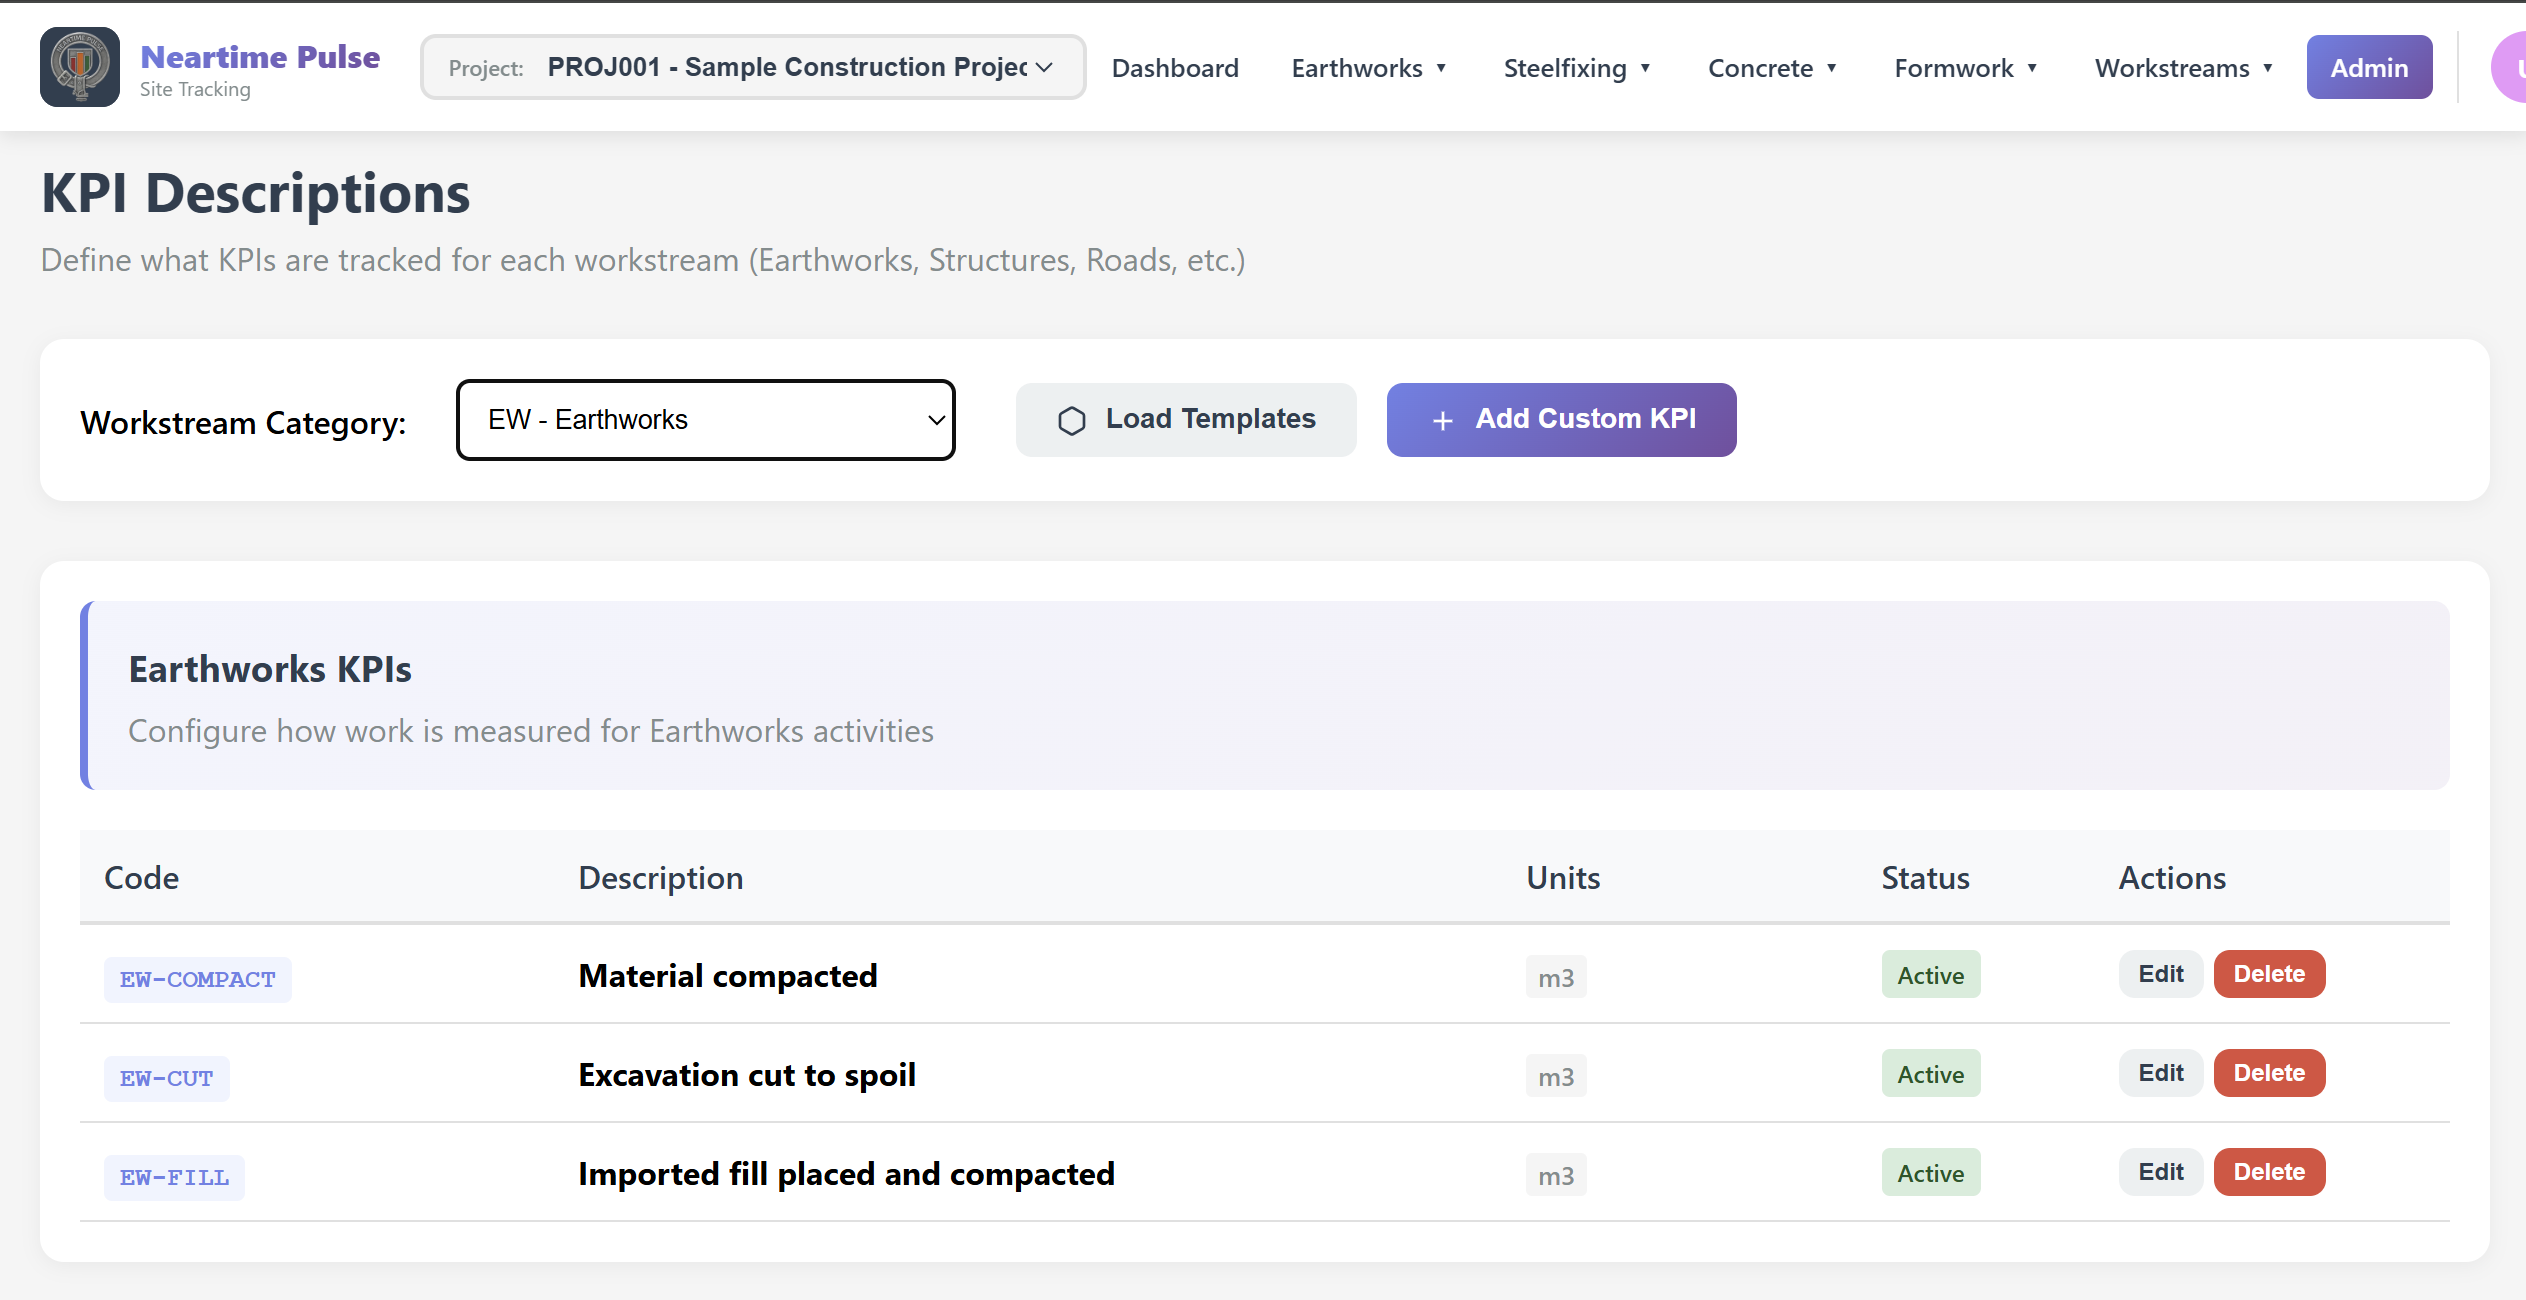Click the EW-FILL code badge
Viewport: 2526px width, 1300px height.
click(173, 1176)
